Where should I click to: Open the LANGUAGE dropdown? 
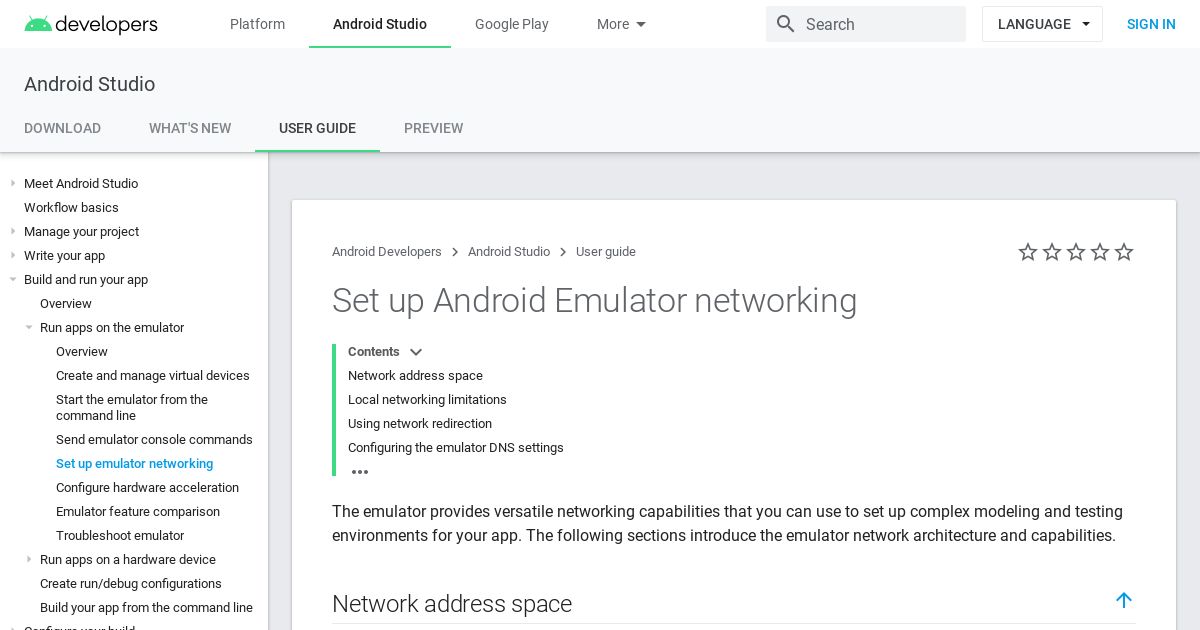pyautogui.click(x=1042, y=24)
